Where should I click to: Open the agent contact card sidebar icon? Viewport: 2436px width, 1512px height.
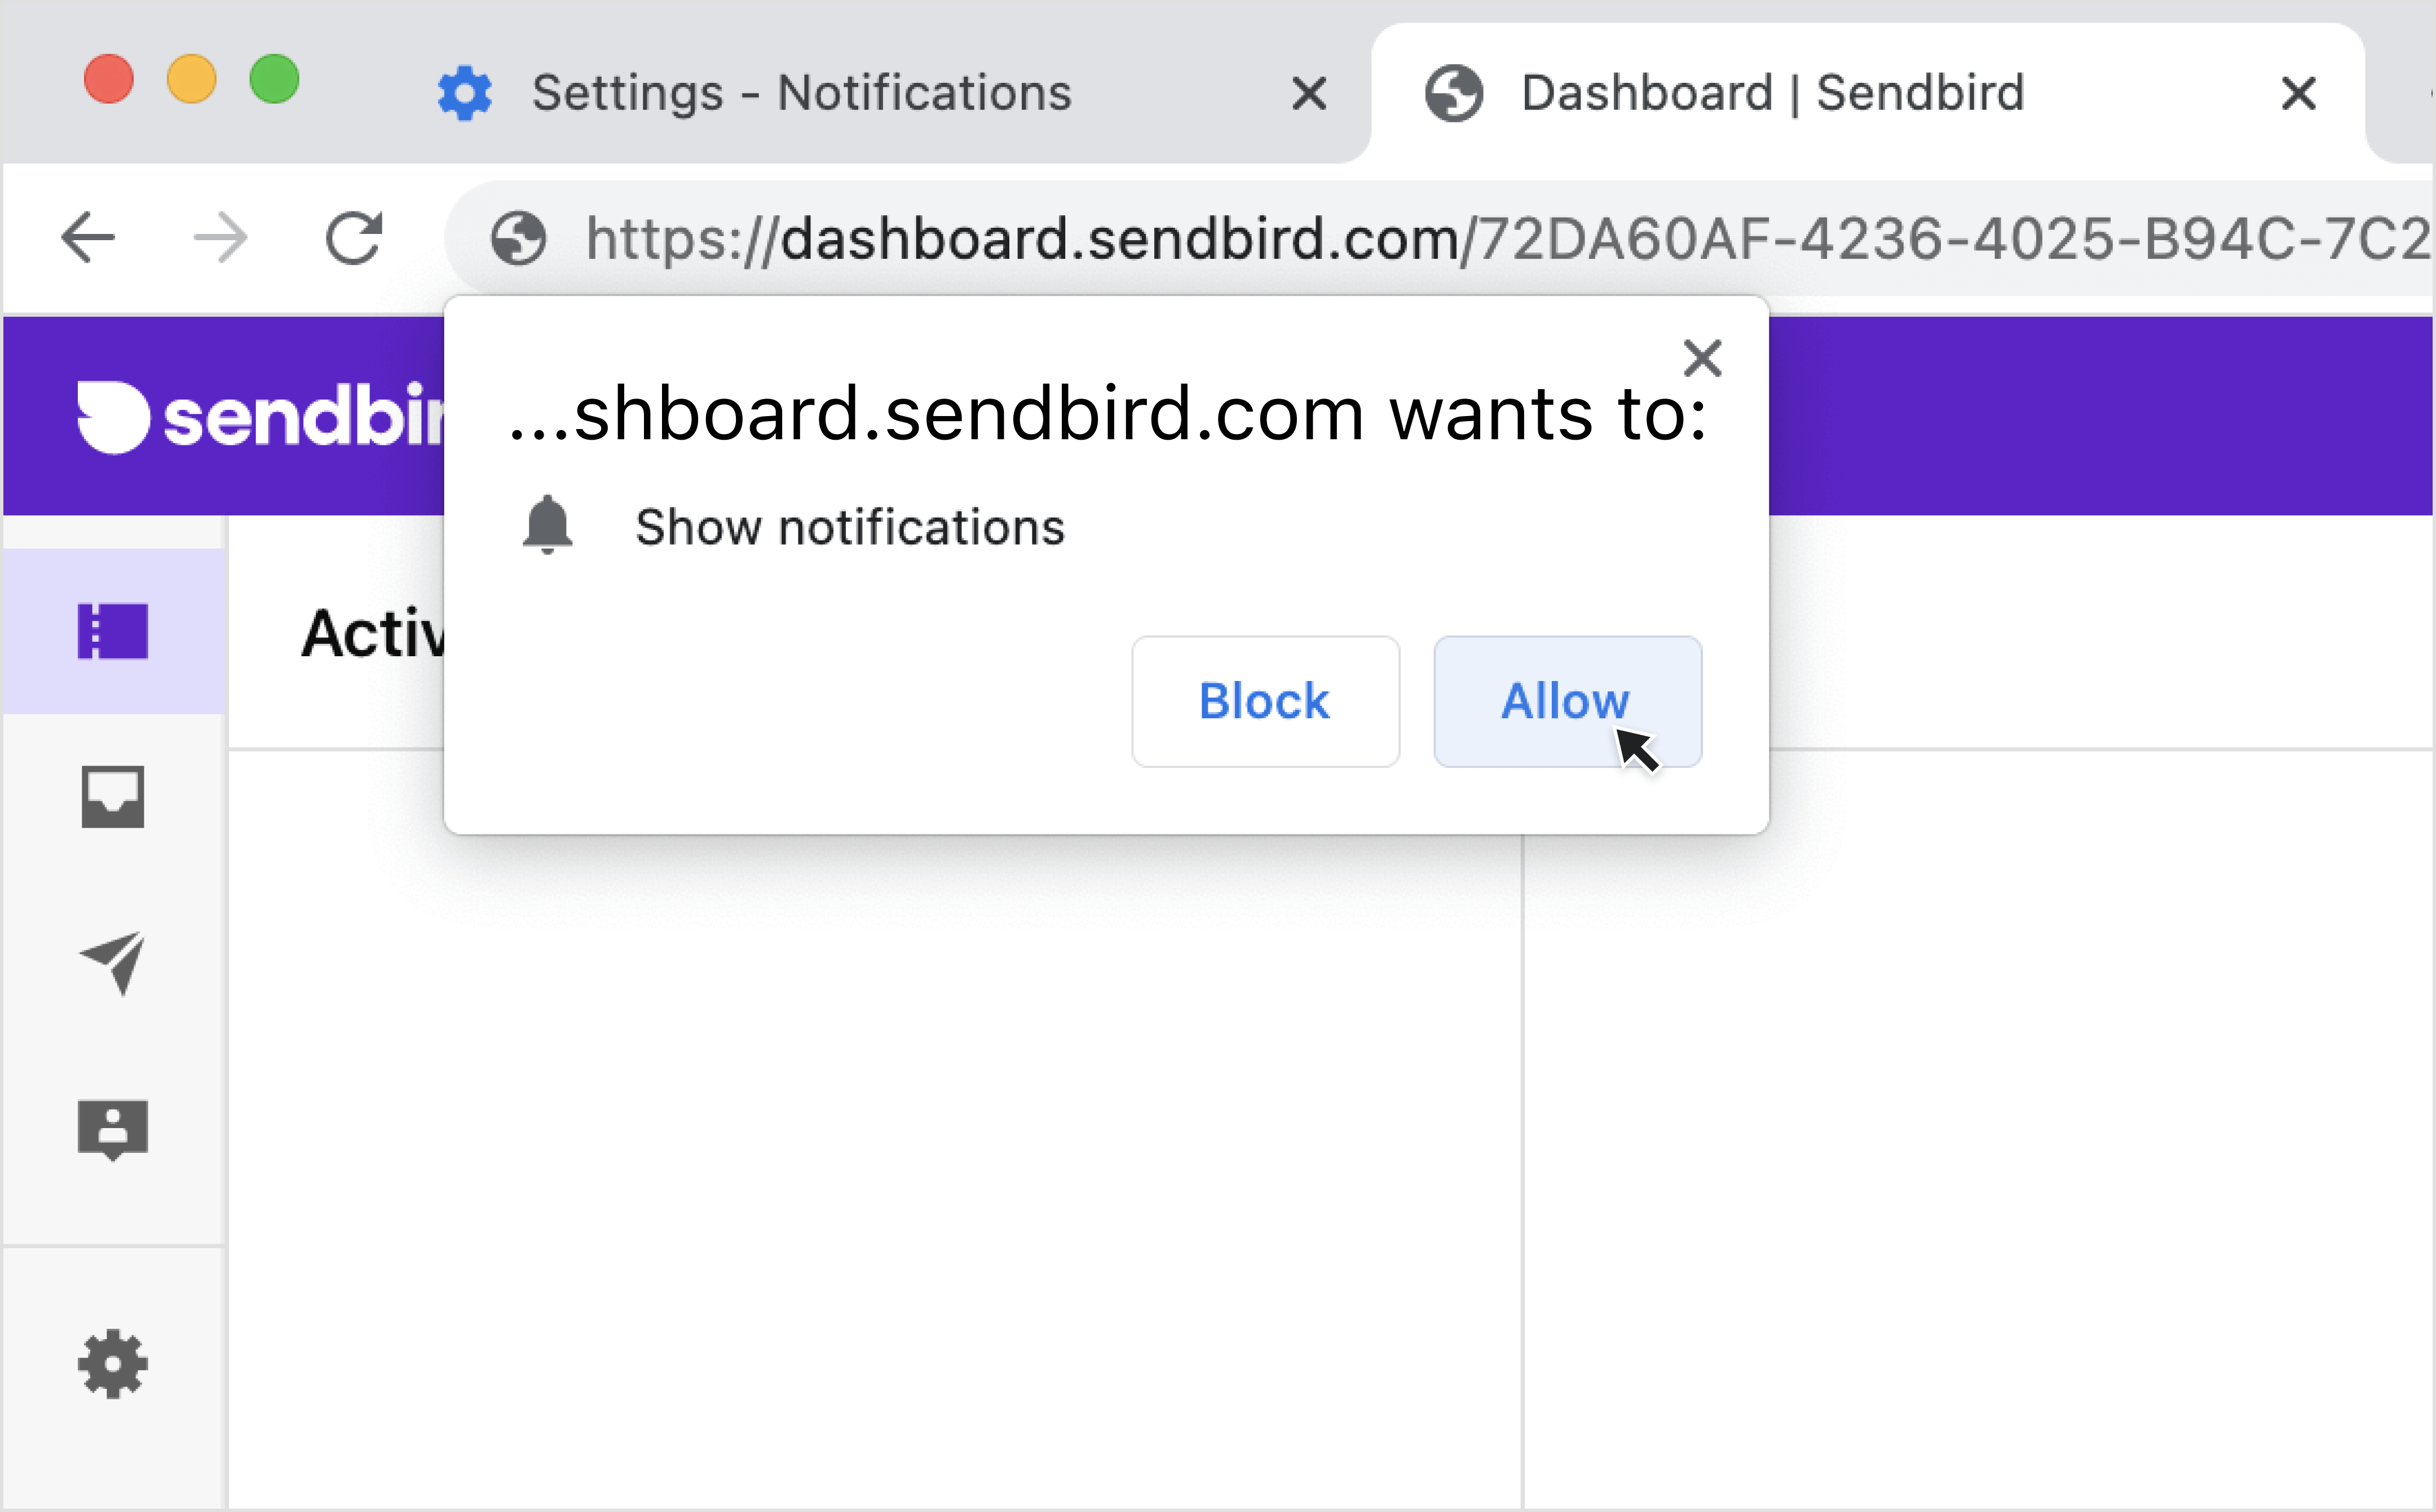coord(113,1130)
